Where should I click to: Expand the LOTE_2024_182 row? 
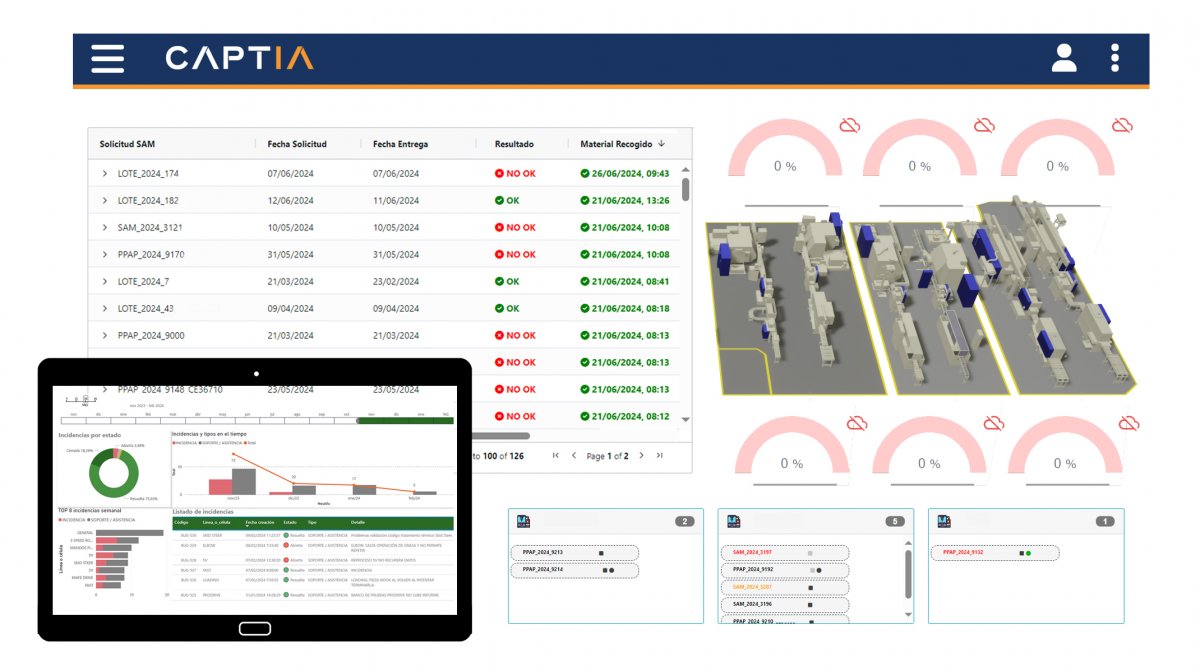pos(104,200)
